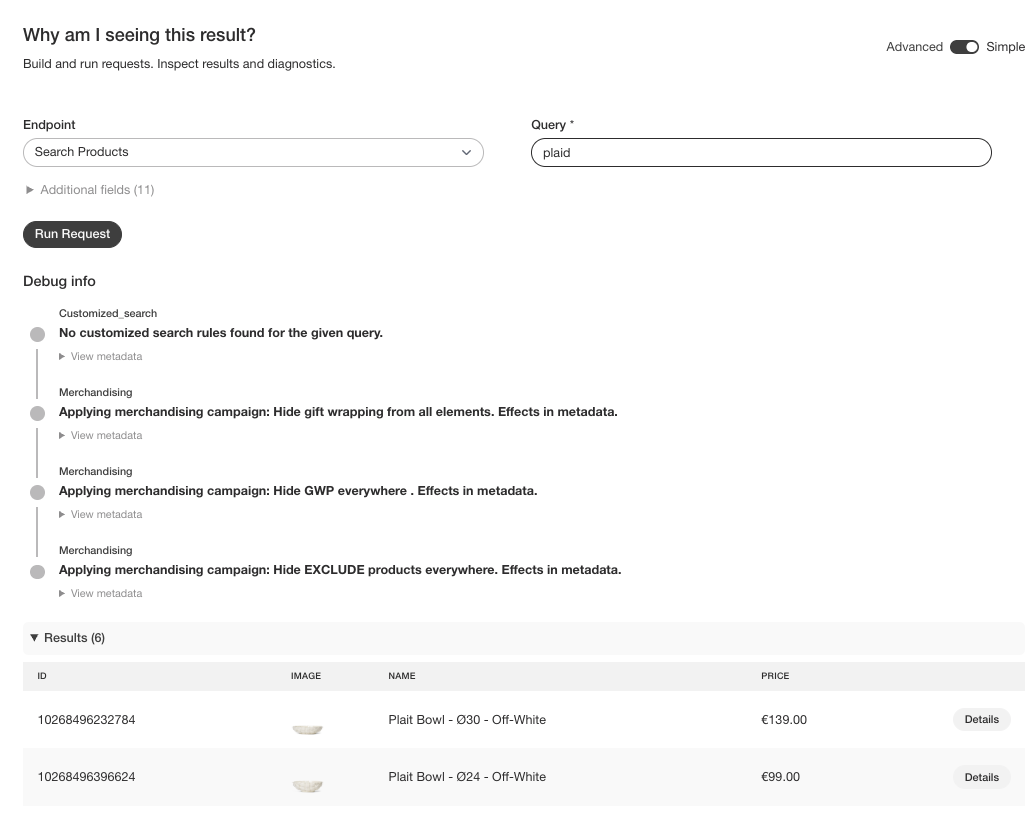Expand View metadata under Hide EXCLUDE campaign
Viewport: 1034px width, 820px height.
[x=100, y=593]
